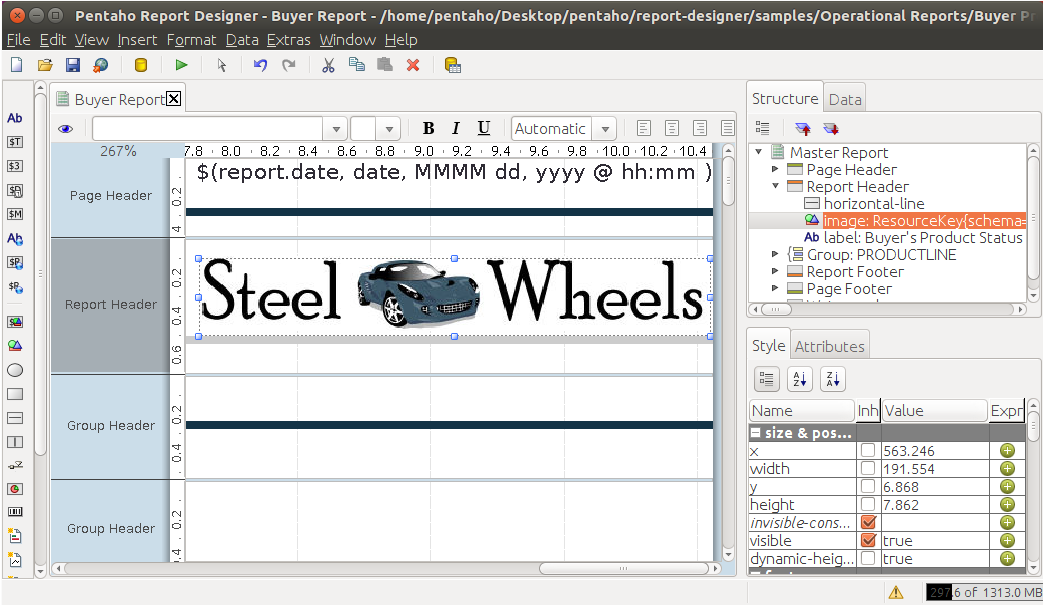Toggle the inherit checkbox for y

pyautogui.click(x=868, y=486)
